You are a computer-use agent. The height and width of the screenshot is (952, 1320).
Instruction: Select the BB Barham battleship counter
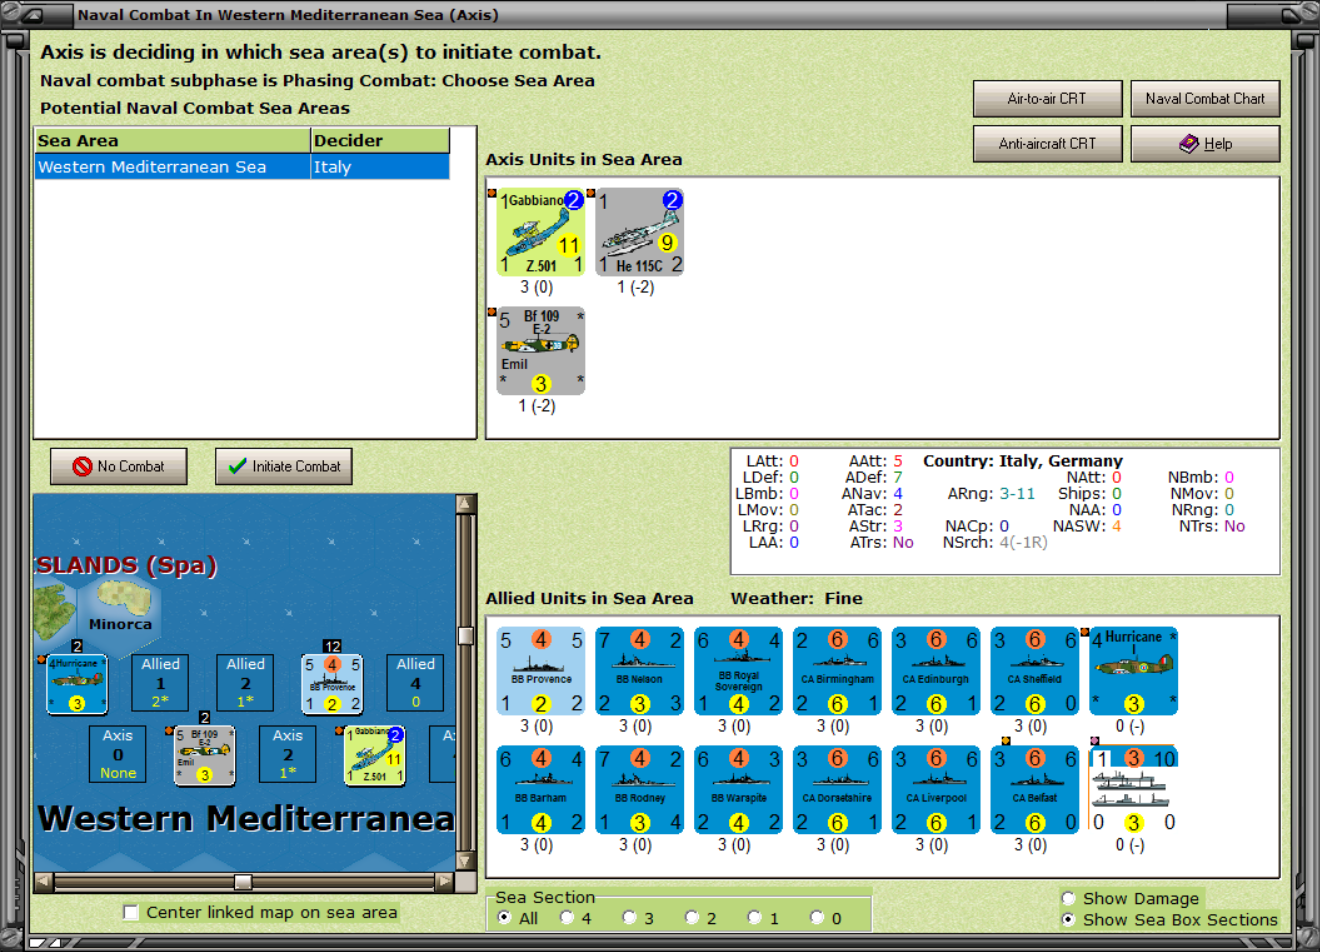click(x=541, y=790)
